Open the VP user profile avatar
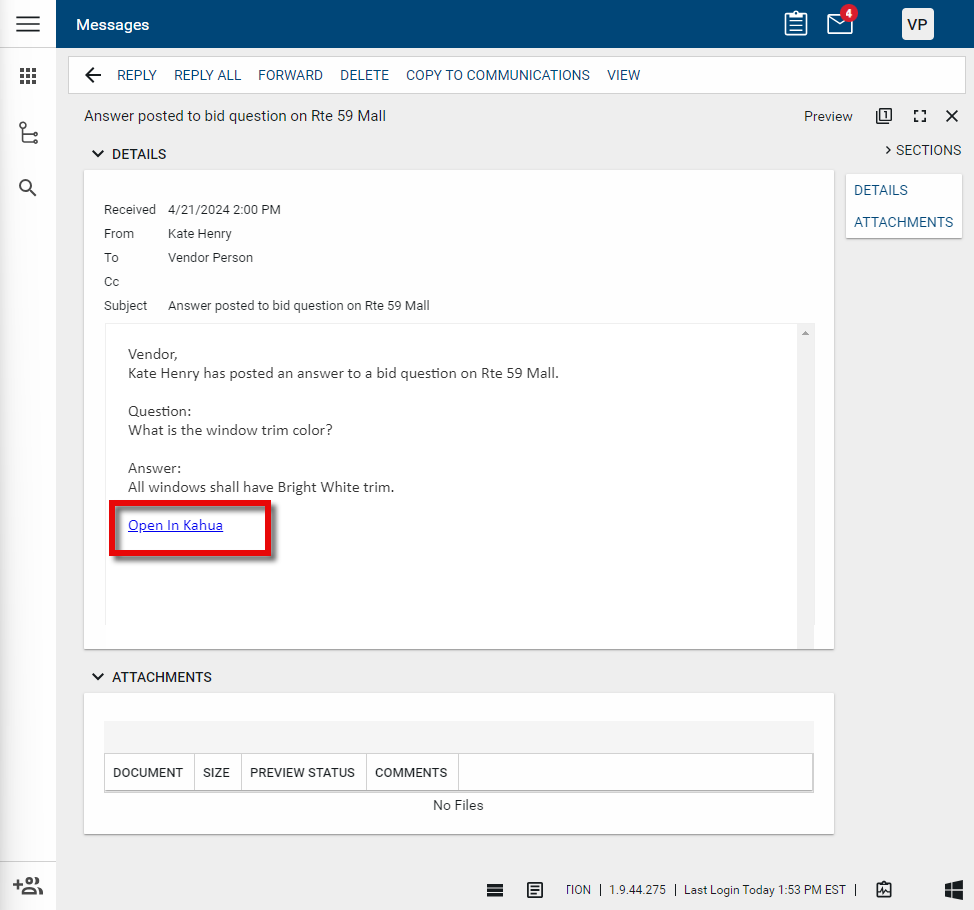This screenshot has width=974, height=910. (x=917, y=24)
